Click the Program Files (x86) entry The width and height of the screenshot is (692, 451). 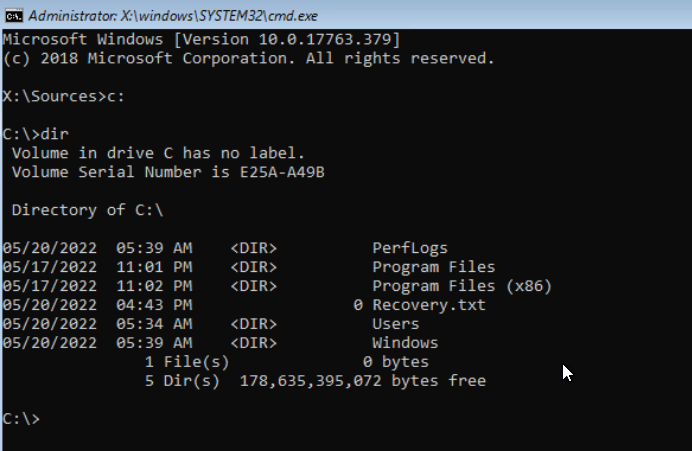point(462,286)
